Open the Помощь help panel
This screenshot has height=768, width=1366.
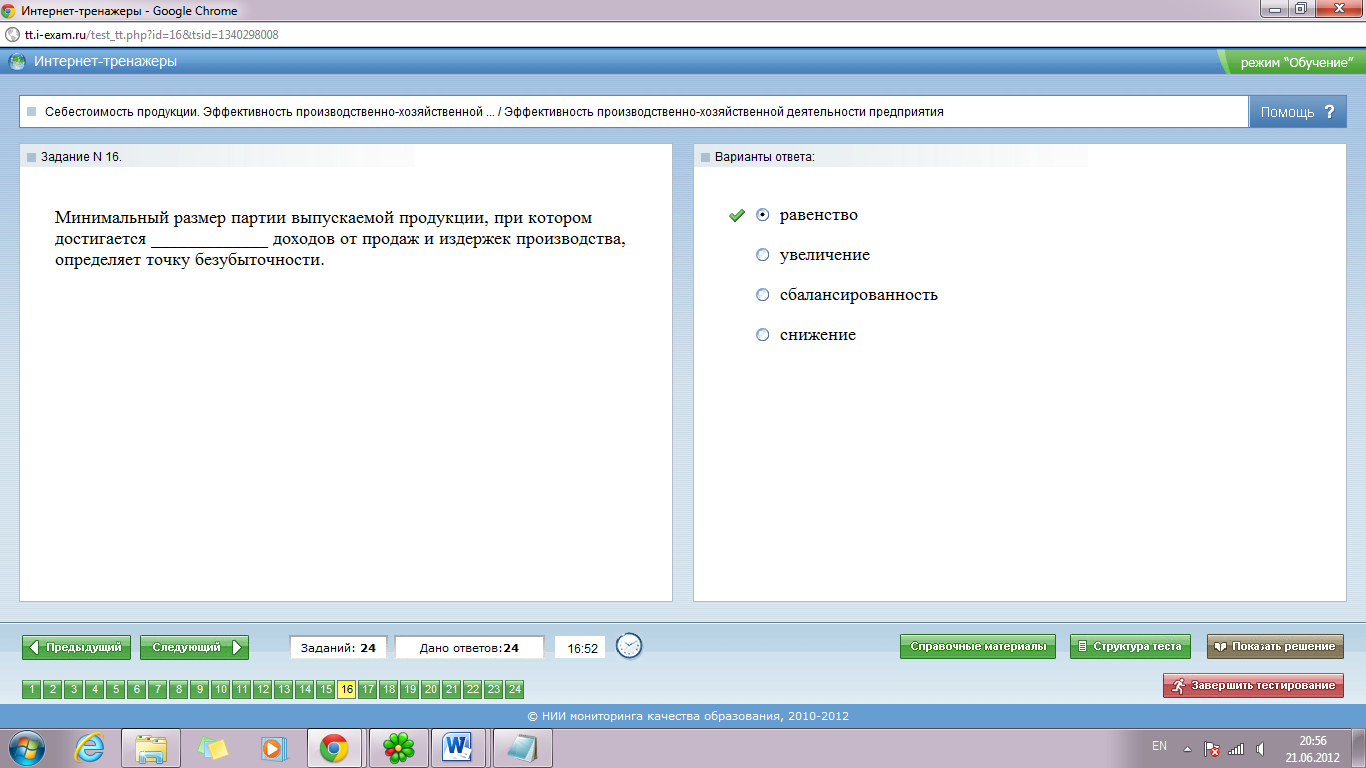tap(1297, 112)
